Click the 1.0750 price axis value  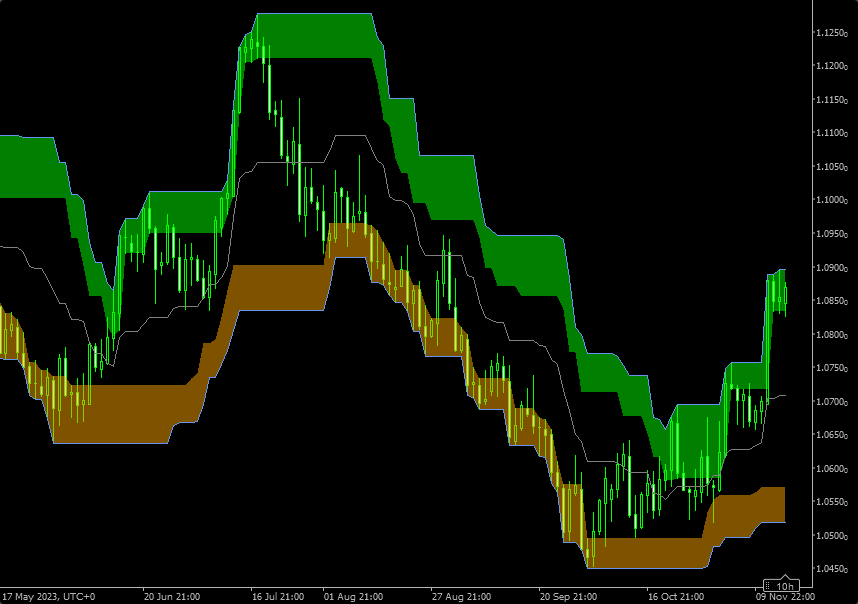pos(832,368)
